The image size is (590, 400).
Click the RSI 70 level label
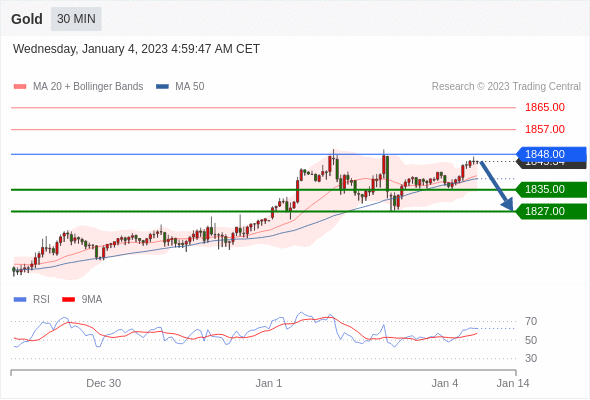point(531,321)
